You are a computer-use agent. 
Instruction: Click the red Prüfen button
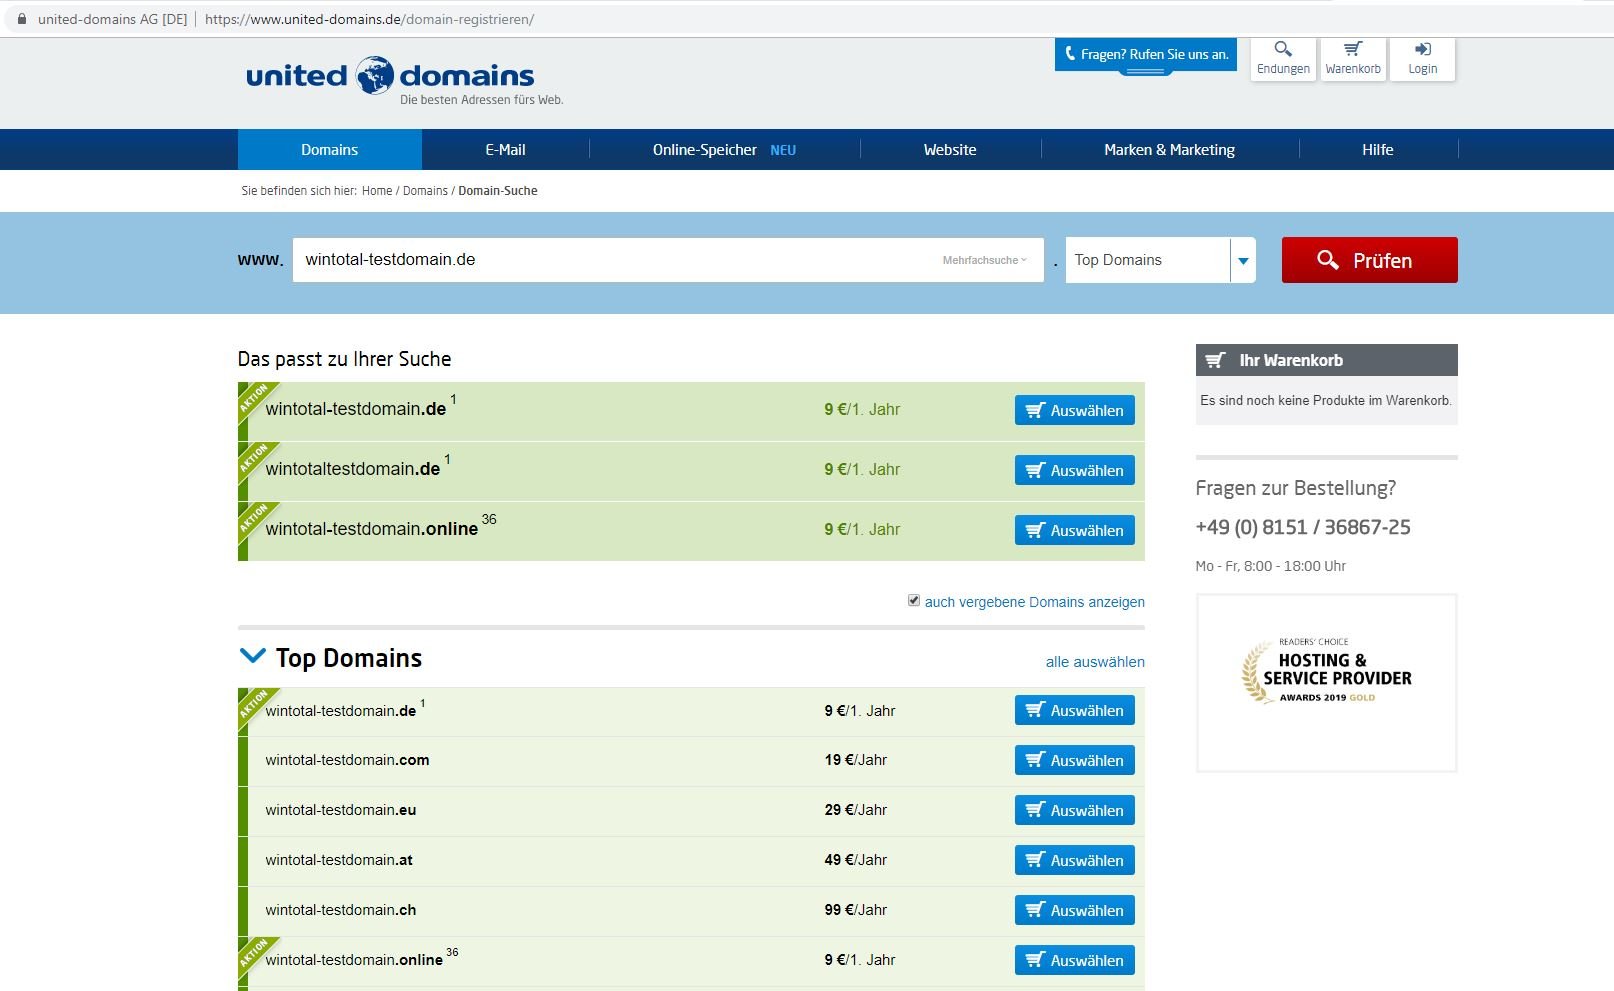click(1369, 260)
